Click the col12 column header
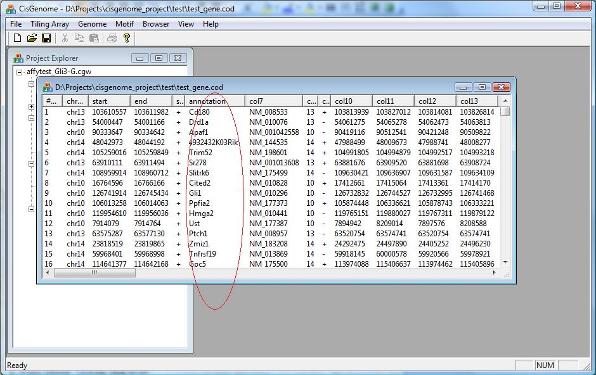Viewport: 596px width, 375px height. (x=435, y=101)
